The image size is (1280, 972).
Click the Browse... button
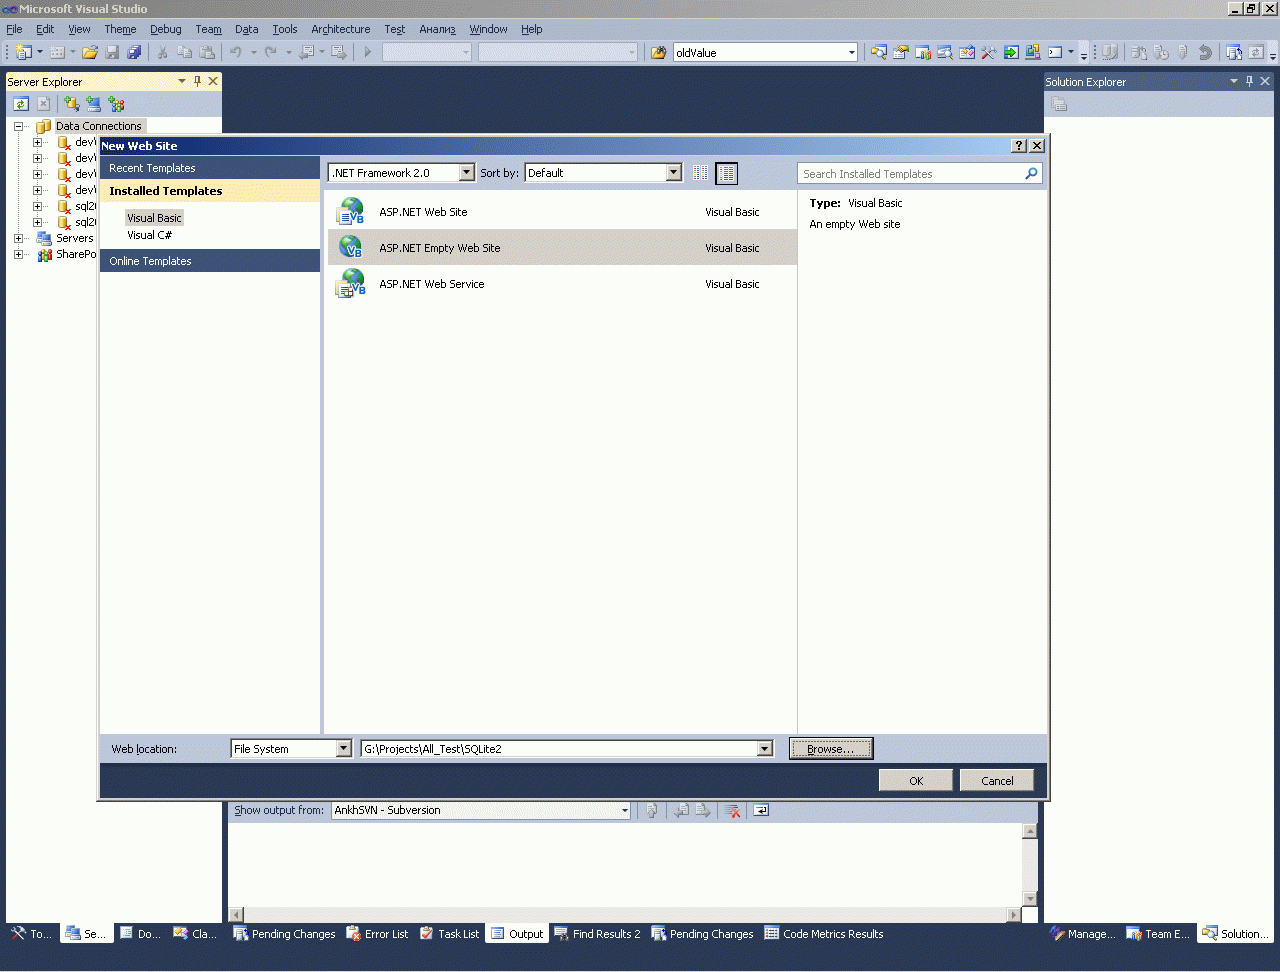point(831,749)
